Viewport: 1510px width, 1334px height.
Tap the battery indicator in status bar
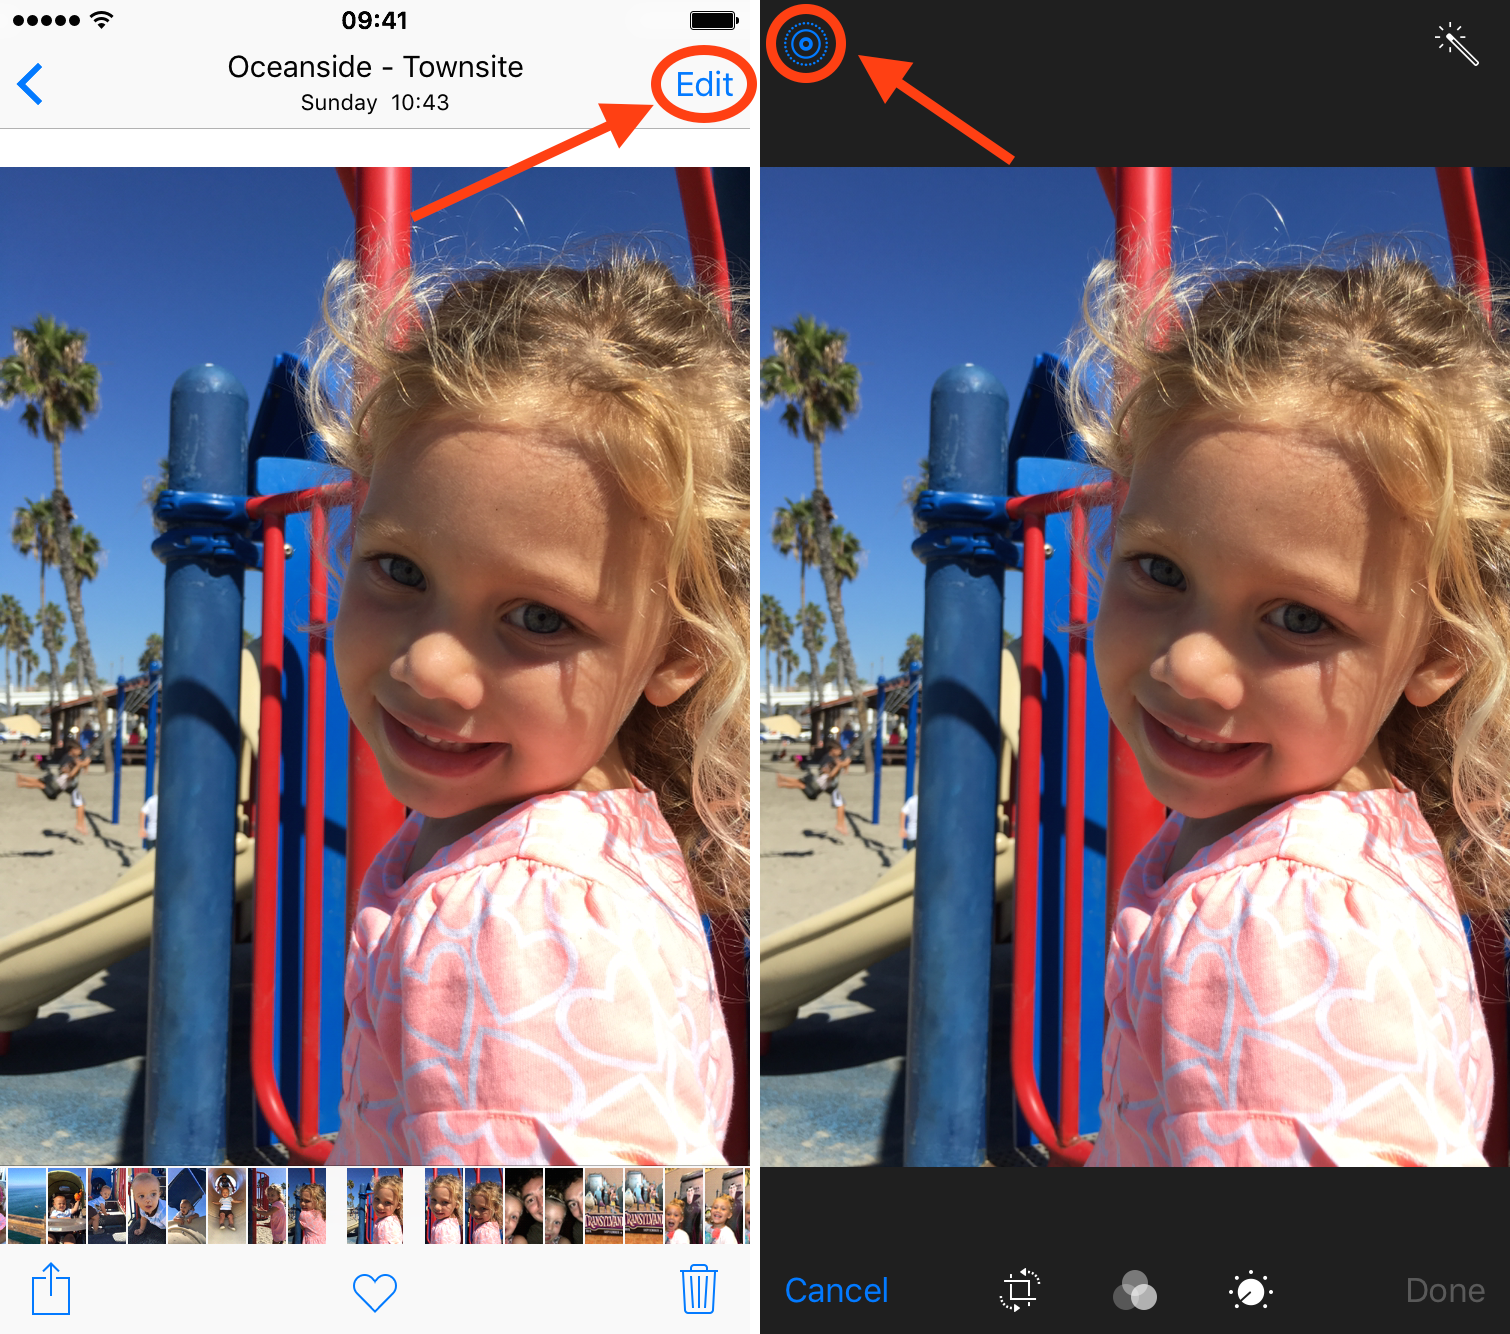tap(714, 20)
